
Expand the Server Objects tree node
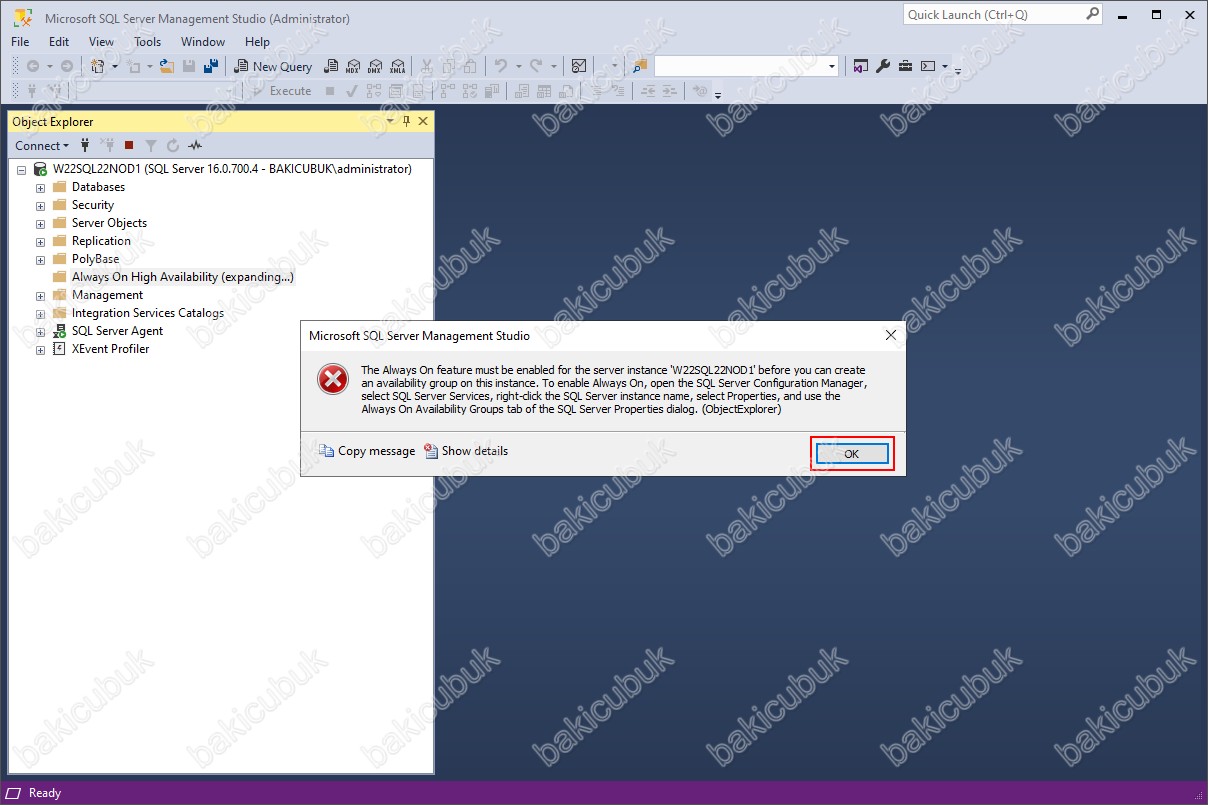click(x=41, y=224)
